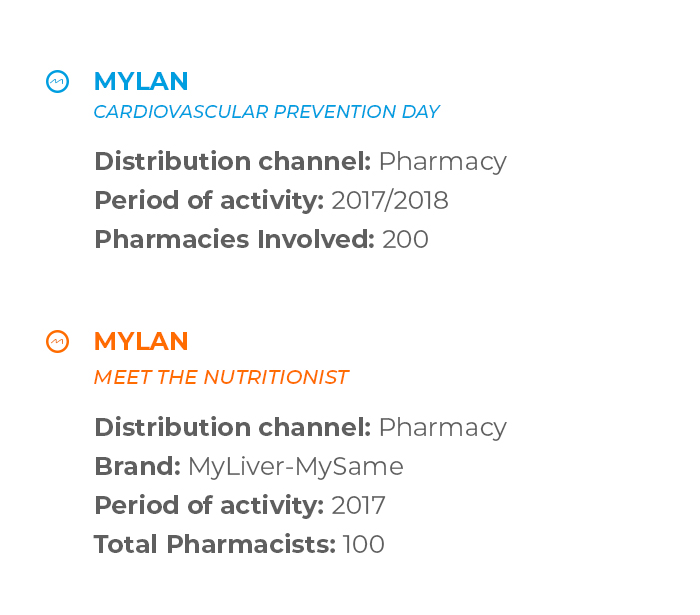Click the Distribution channel line under Meet the Nutritionist

[300, 428]
